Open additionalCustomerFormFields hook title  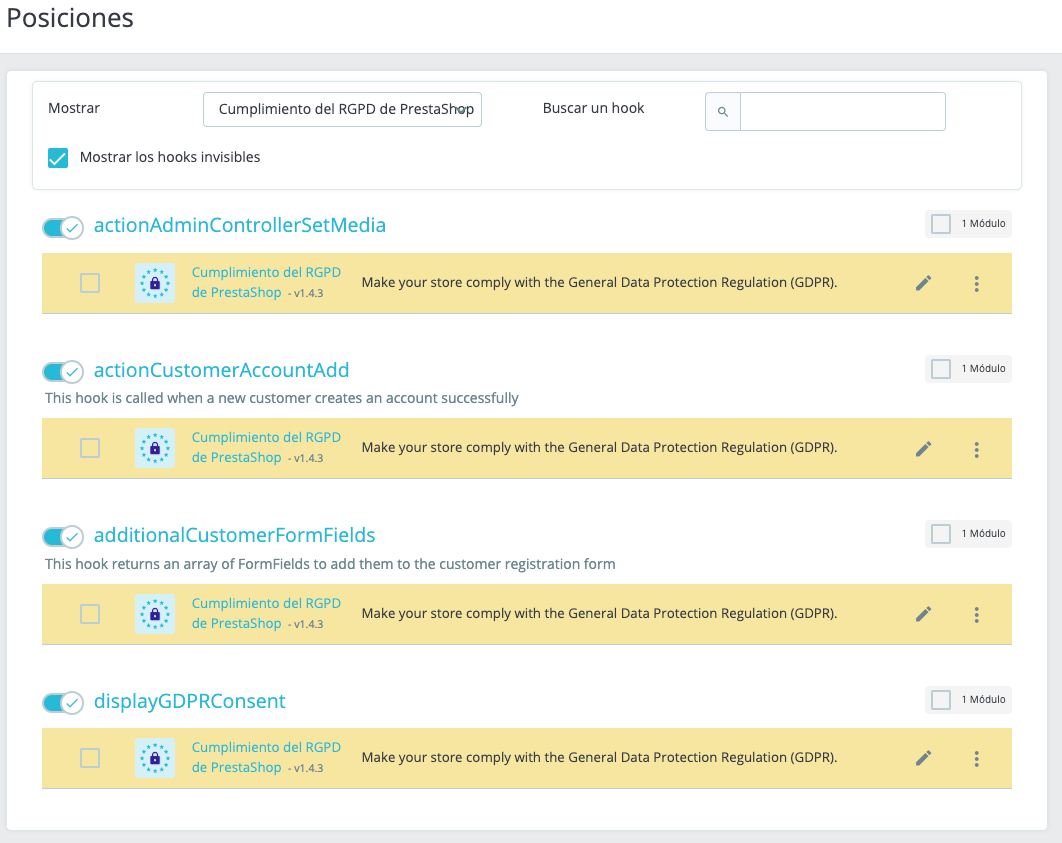234,536
